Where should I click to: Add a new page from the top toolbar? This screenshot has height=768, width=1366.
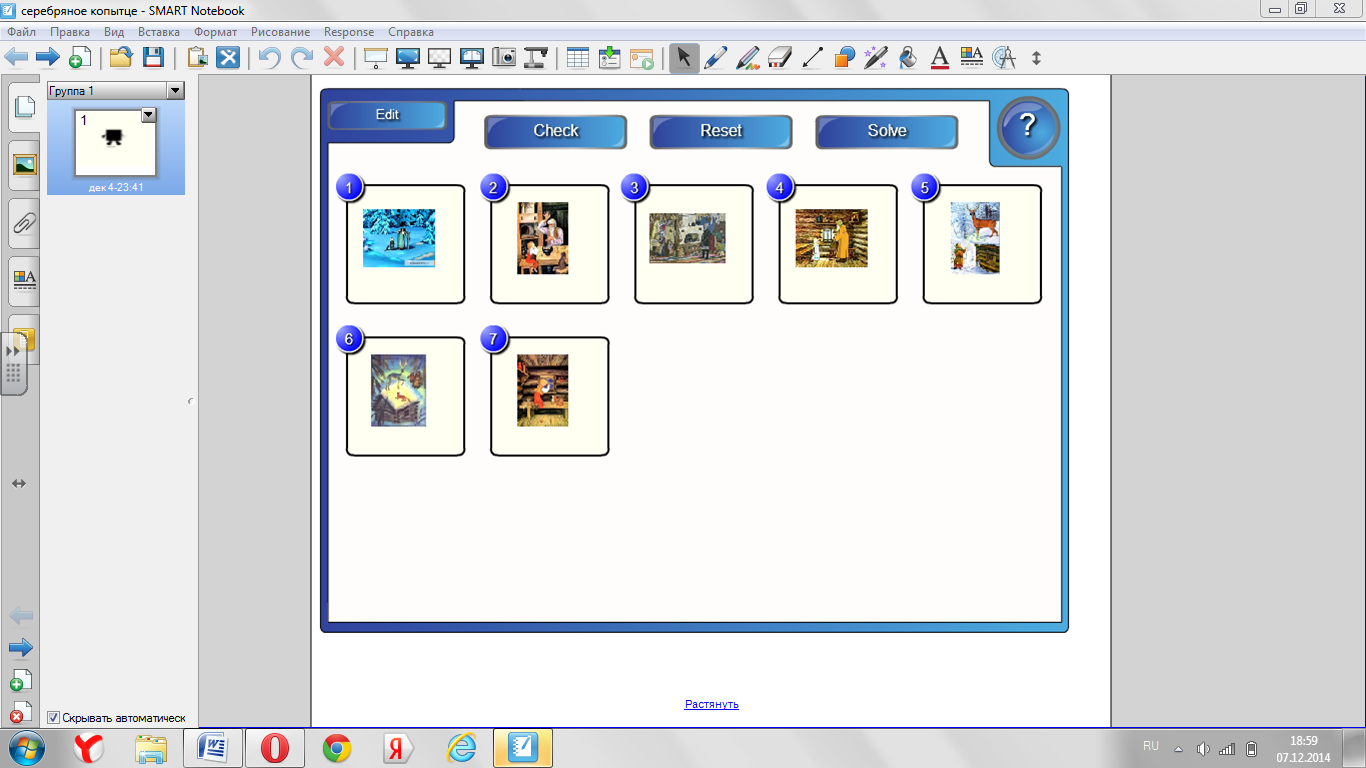(80, 57)
